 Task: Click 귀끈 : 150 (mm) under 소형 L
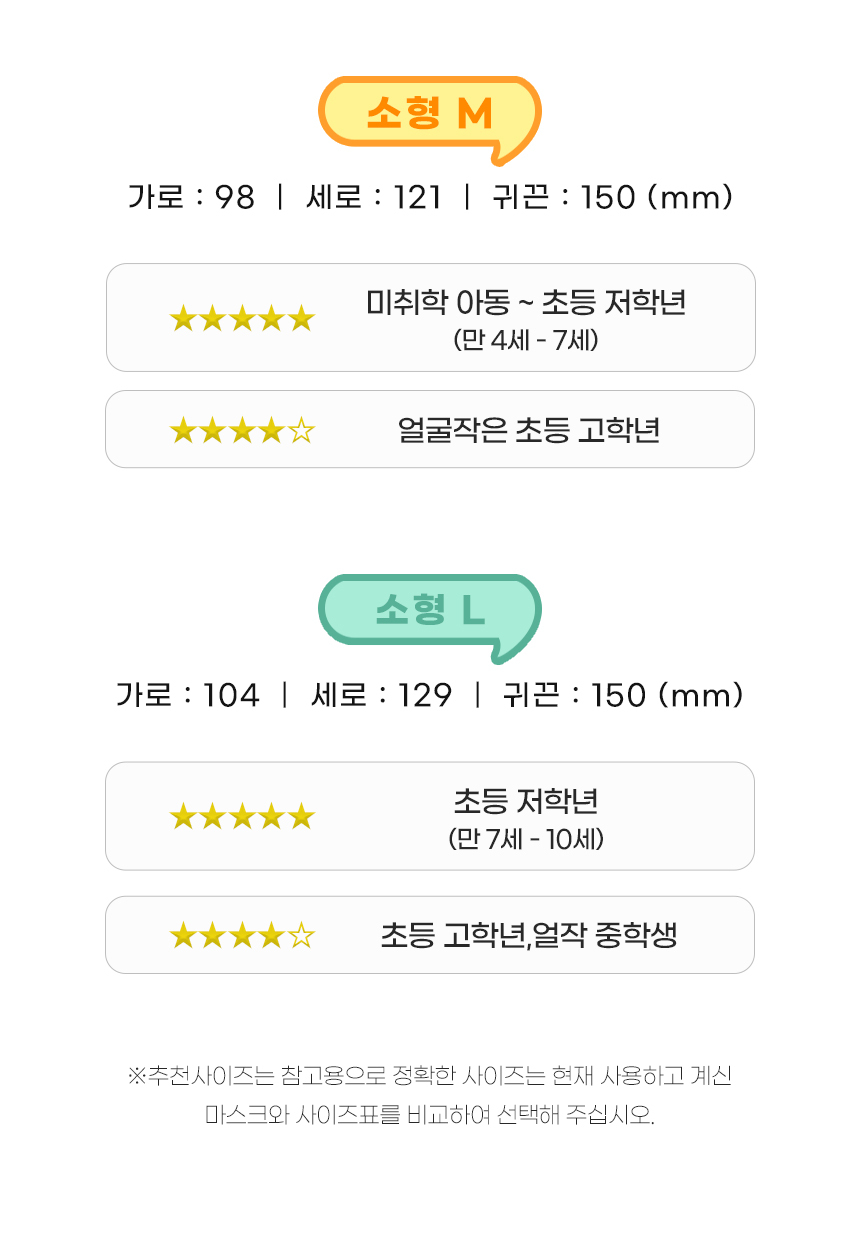pyautogui.click(x=623, y=695)
